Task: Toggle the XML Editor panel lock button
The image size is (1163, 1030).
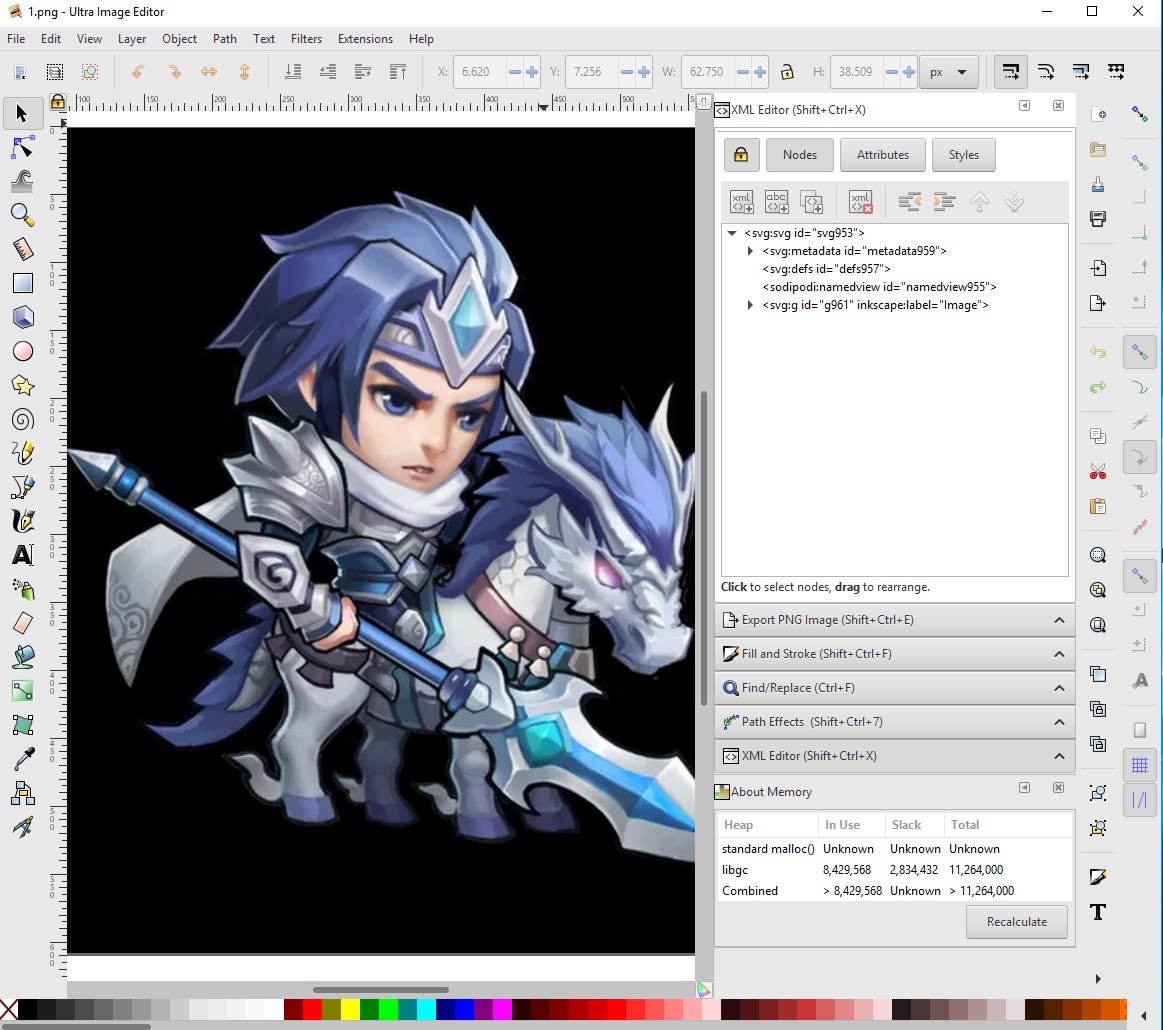Action: click(x=740, y=155)
